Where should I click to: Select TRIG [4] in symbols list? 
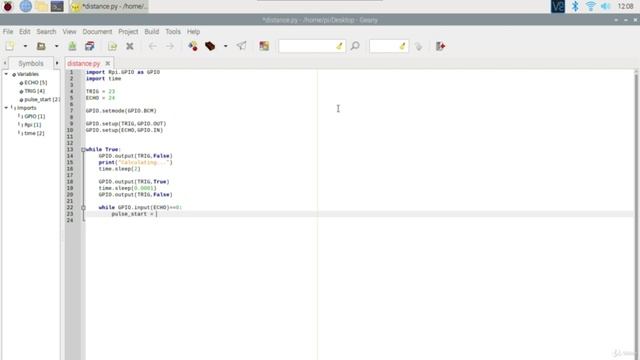click(x=34, y=91)
